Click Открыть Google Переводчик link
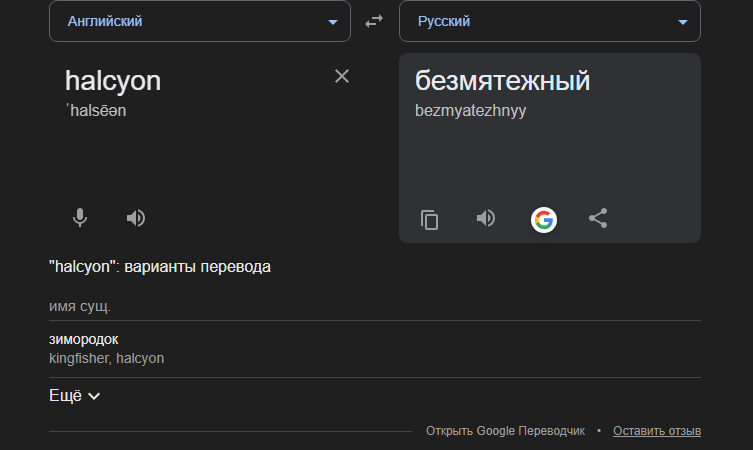This screenshot has width=753, height=450. (505, 431)
